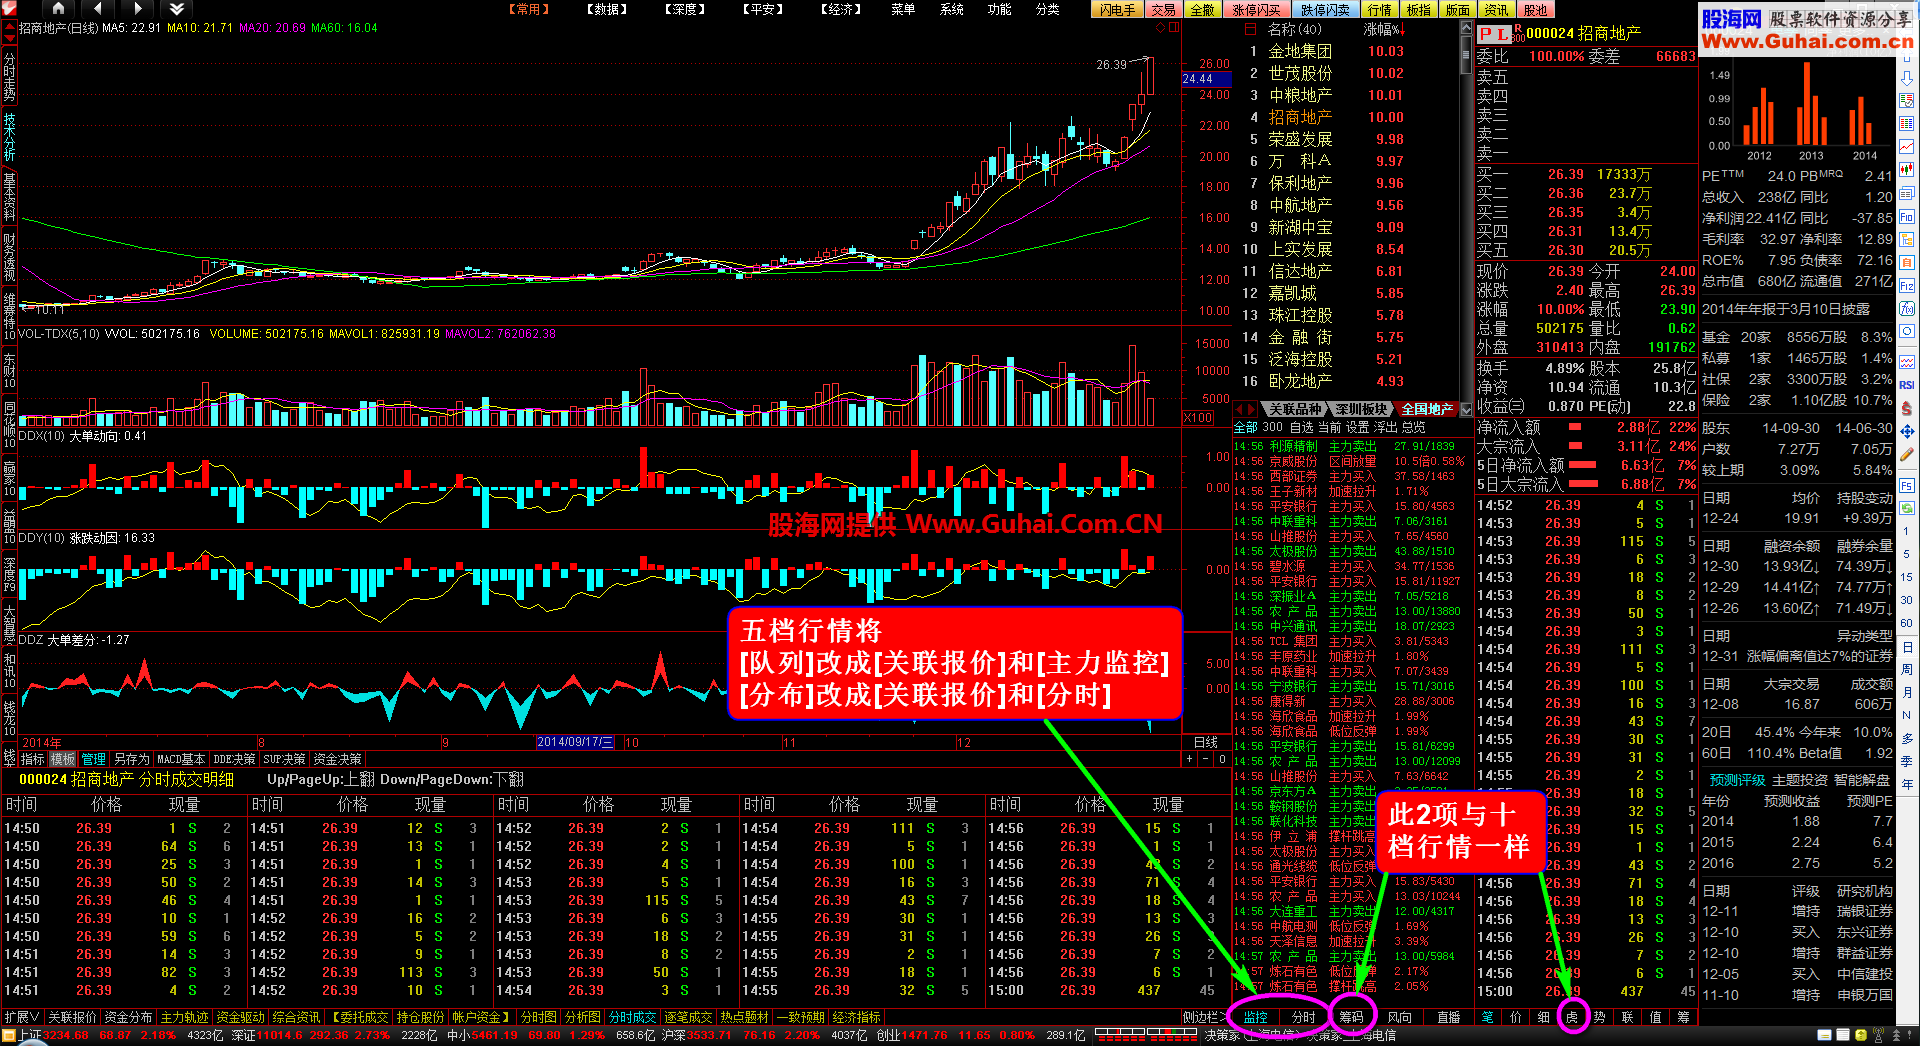
Task: Click the F12 icon in the right sidebar
Action: (1907, 286)
